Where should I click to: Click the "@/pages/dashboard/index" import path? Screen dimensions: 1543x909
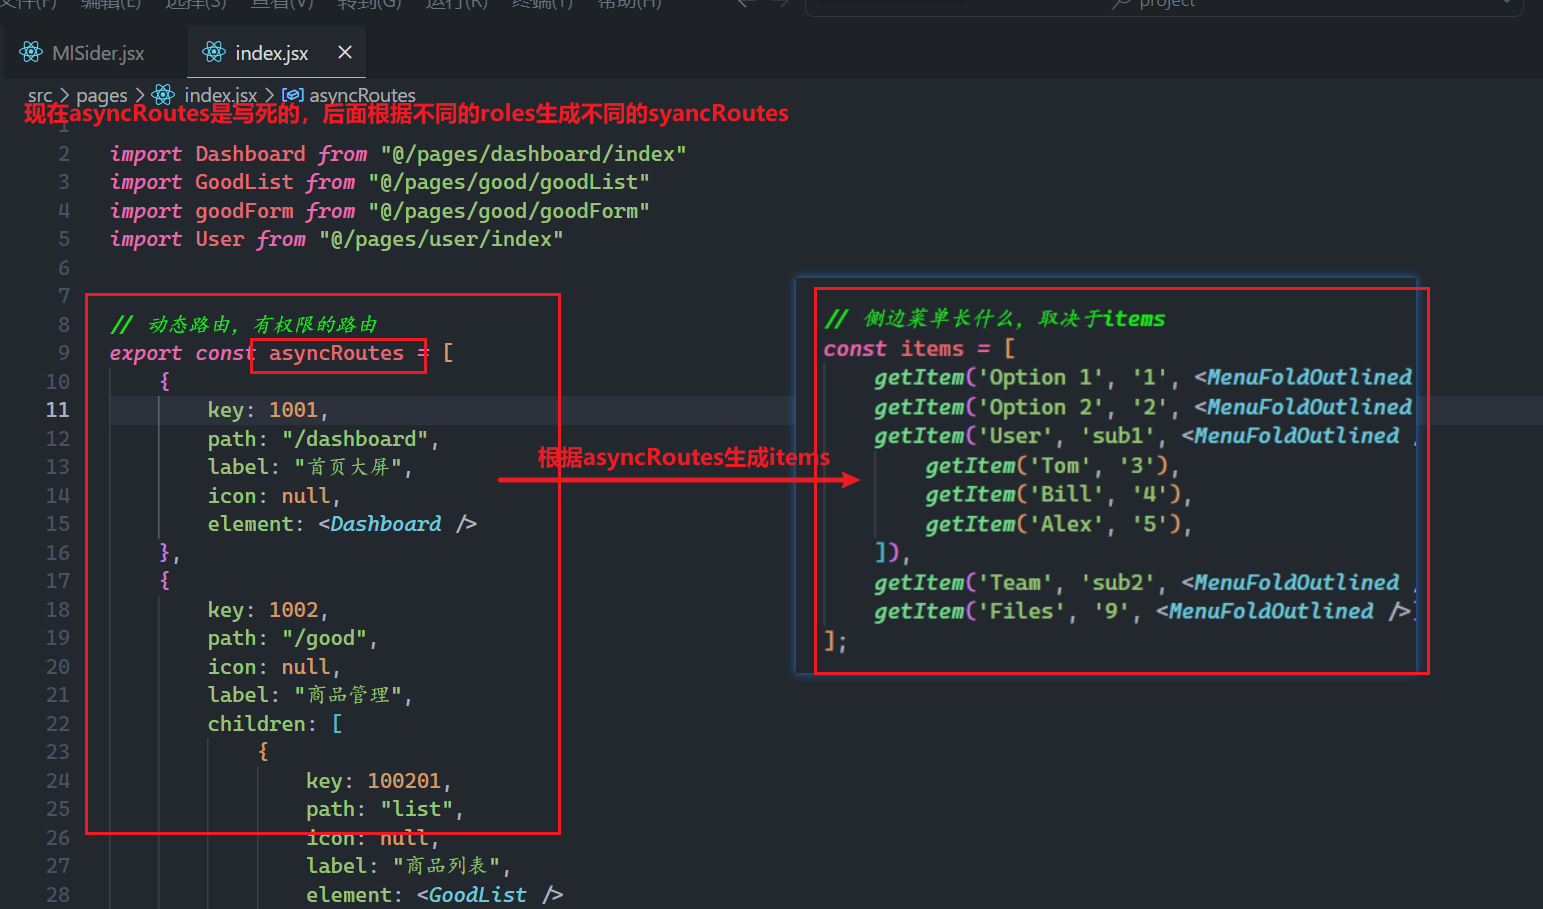pyautogui.click(x=533, y=154)
